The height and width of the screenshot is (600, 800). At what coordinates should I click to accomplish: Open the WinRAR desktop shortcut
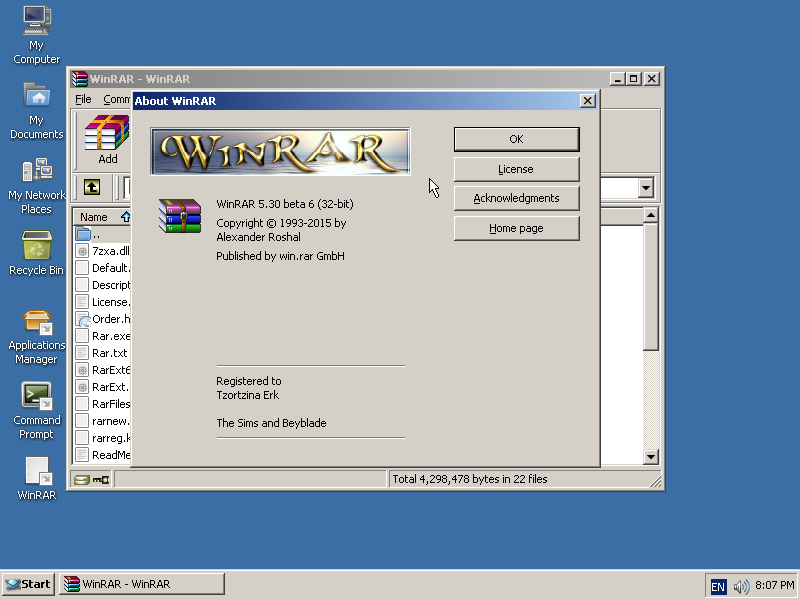(x=36, y=470)
